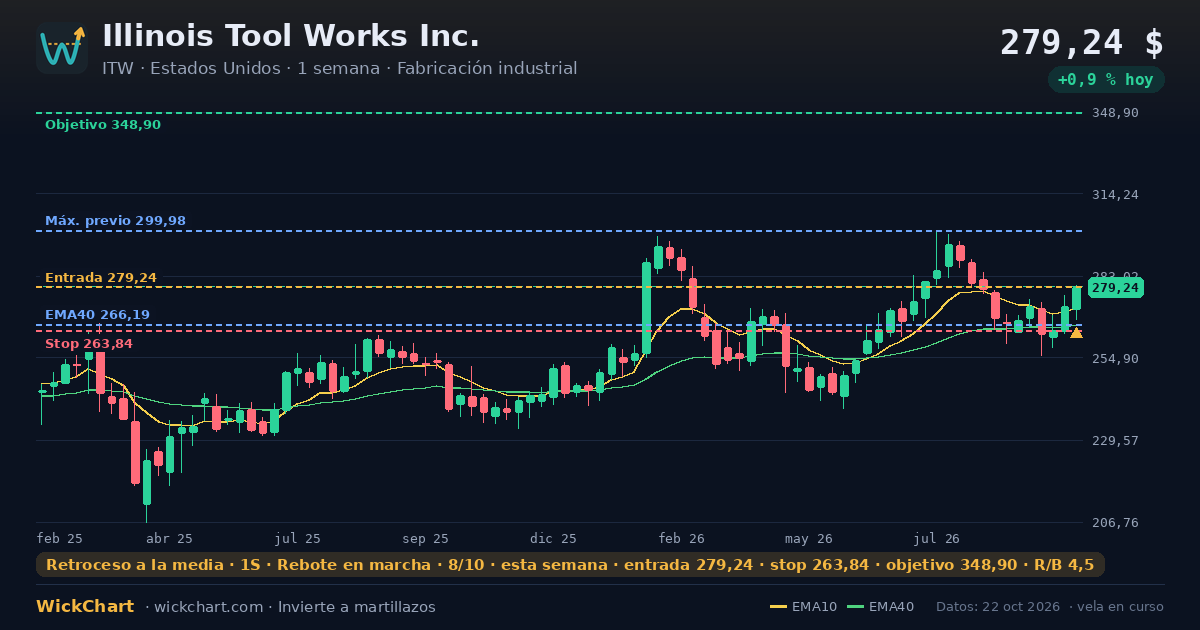Click the EMA10 yellow legend swatch
Screen dimensions: 1200x630
pyautogui.click(x=778, y=607)
